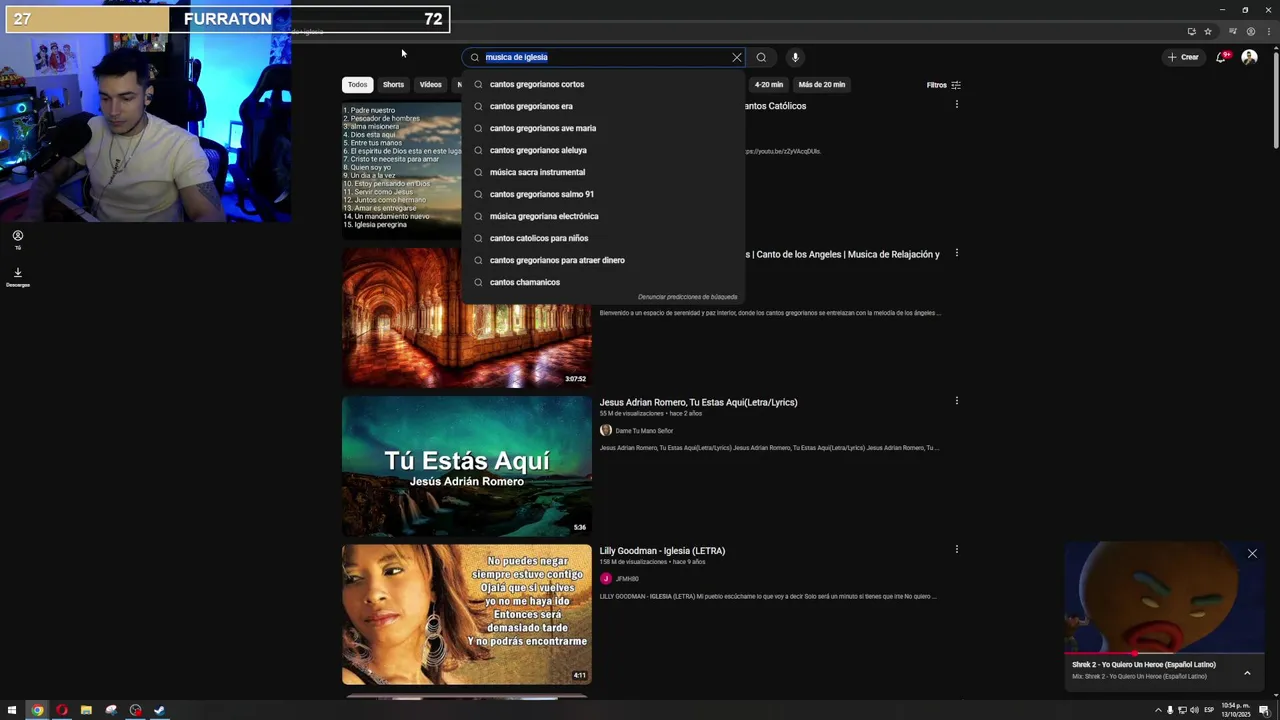Open Steam icon in the taskbar

tap(159, 710)
